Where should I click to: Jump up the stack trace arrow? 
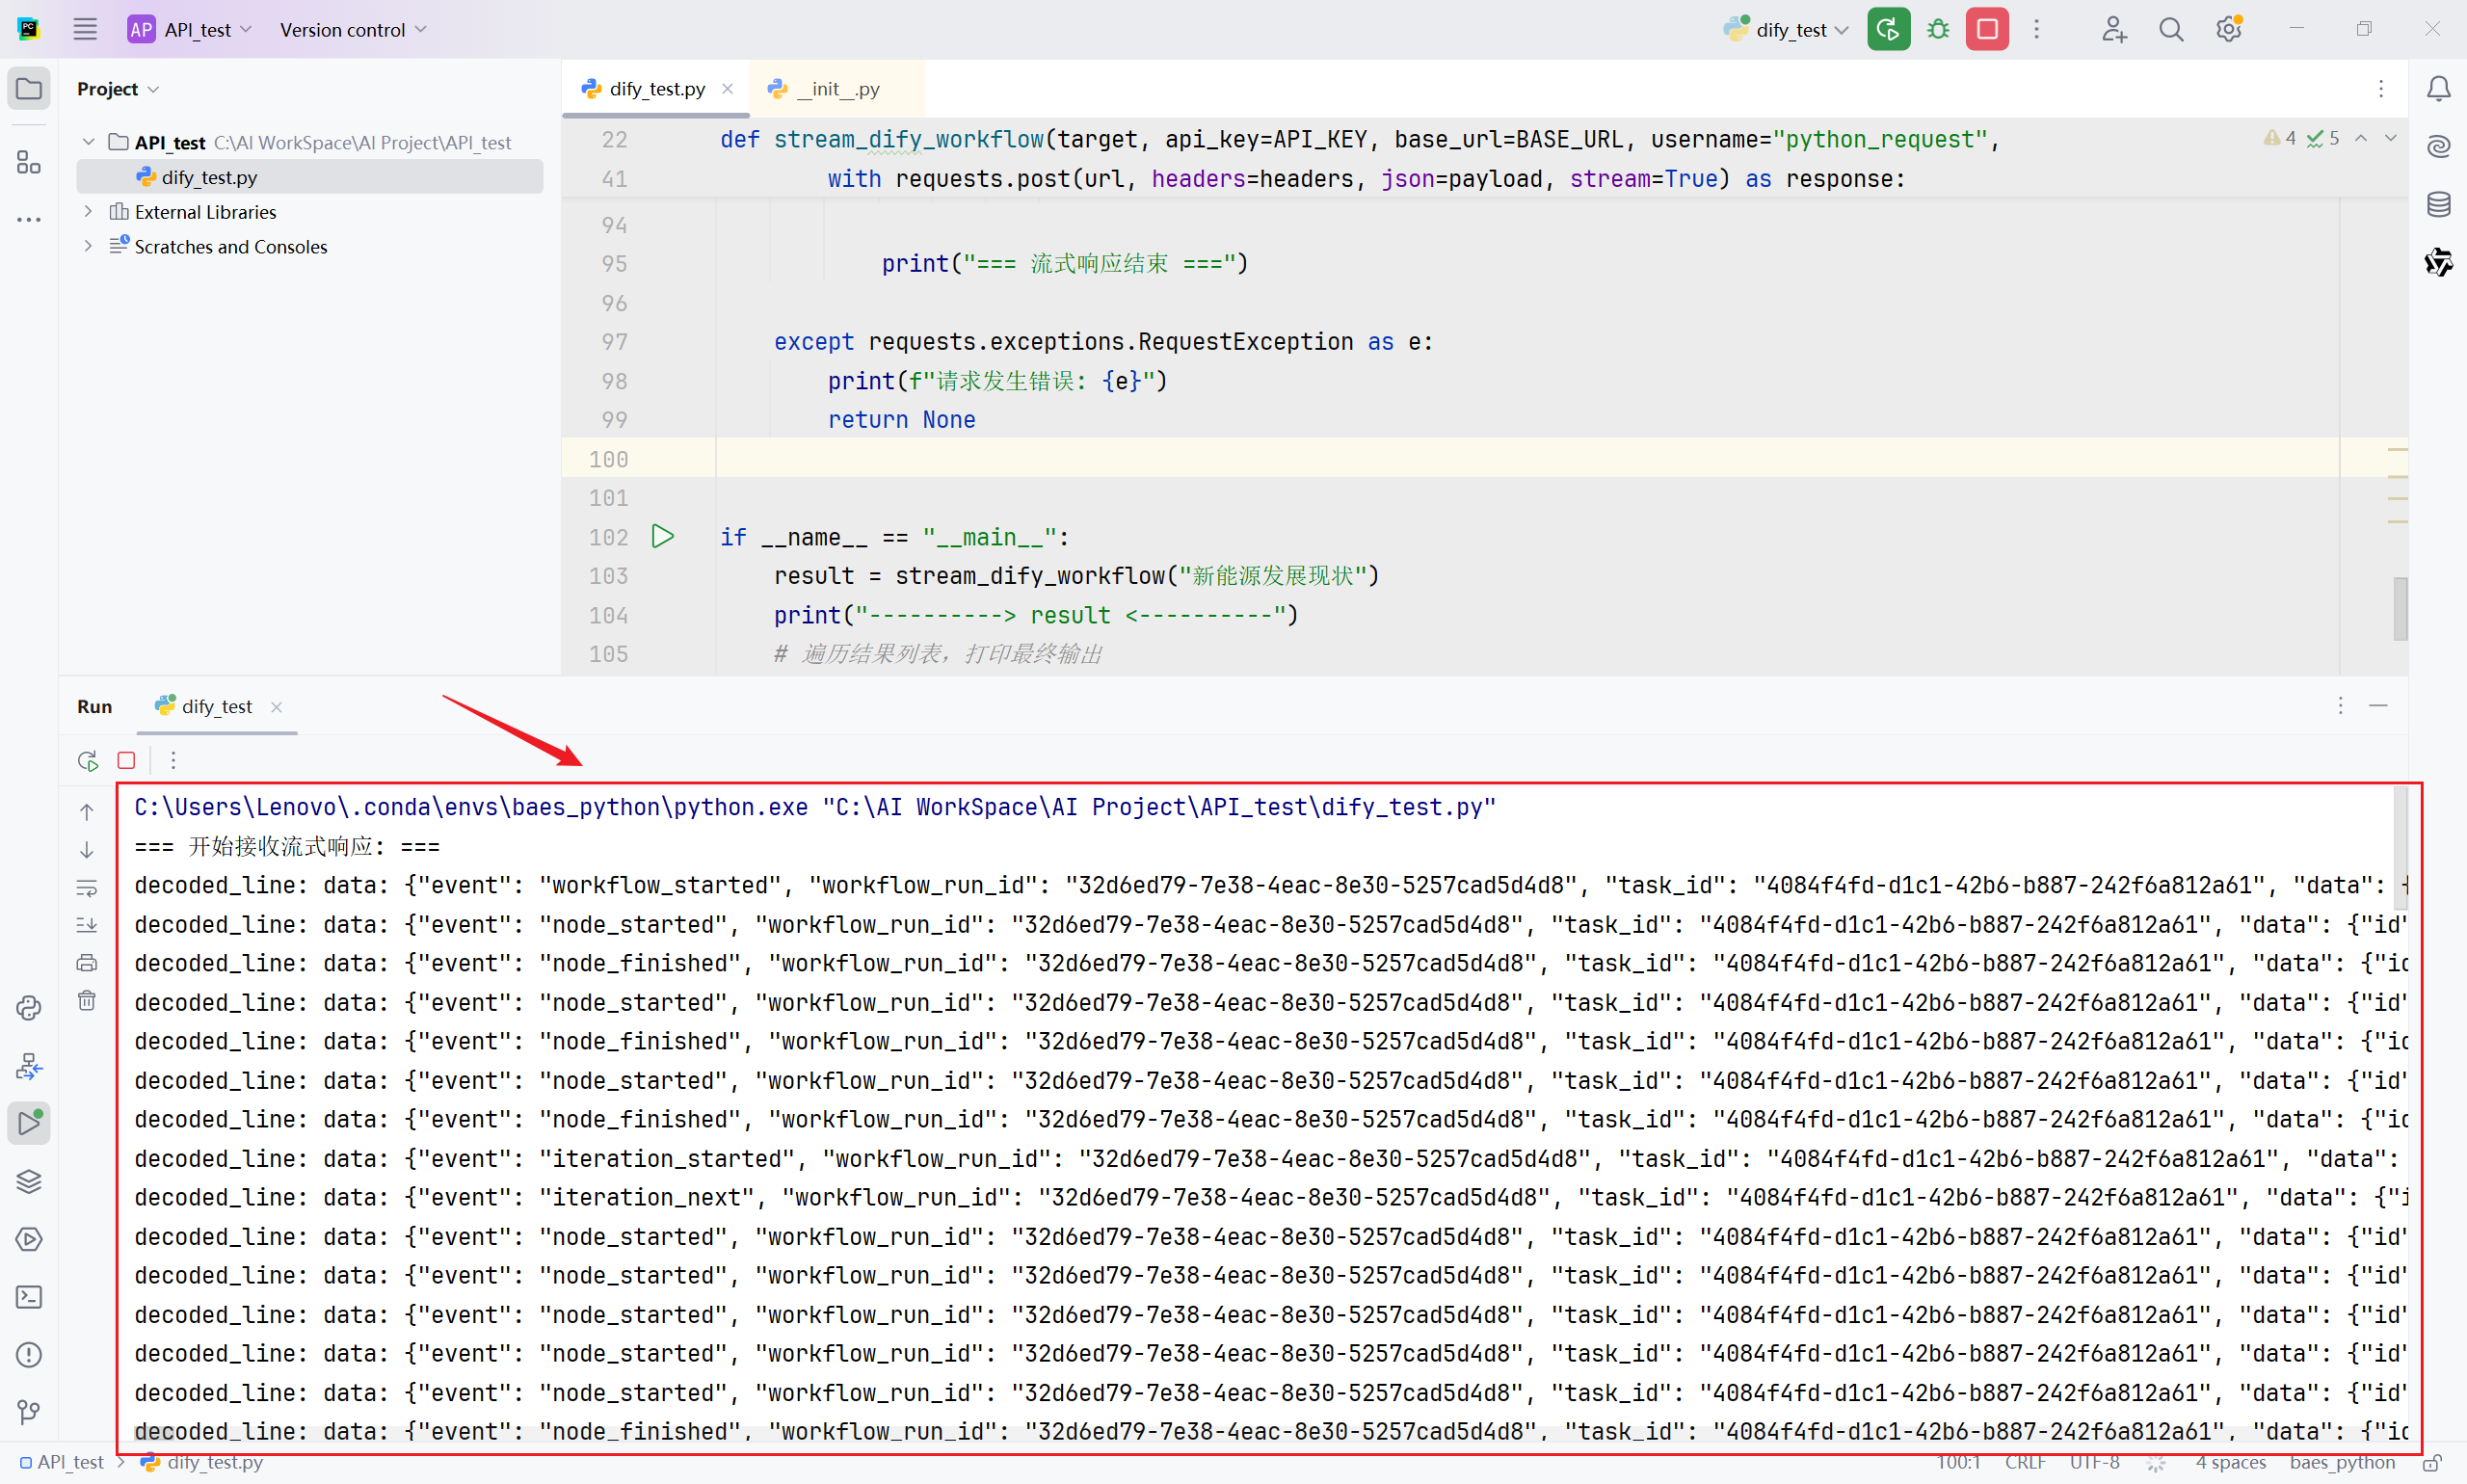(87, 812)
